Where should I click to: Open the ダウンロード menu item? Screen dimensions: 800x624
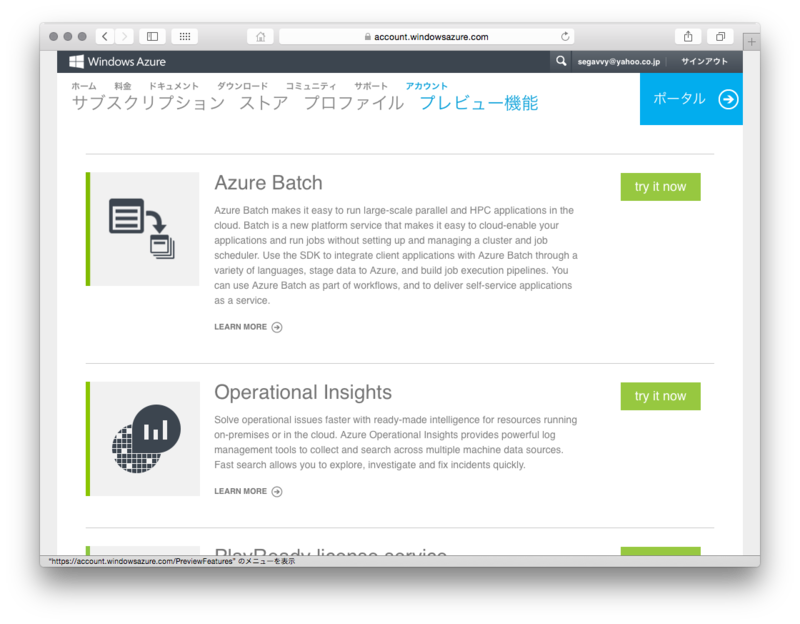[242, 86]
